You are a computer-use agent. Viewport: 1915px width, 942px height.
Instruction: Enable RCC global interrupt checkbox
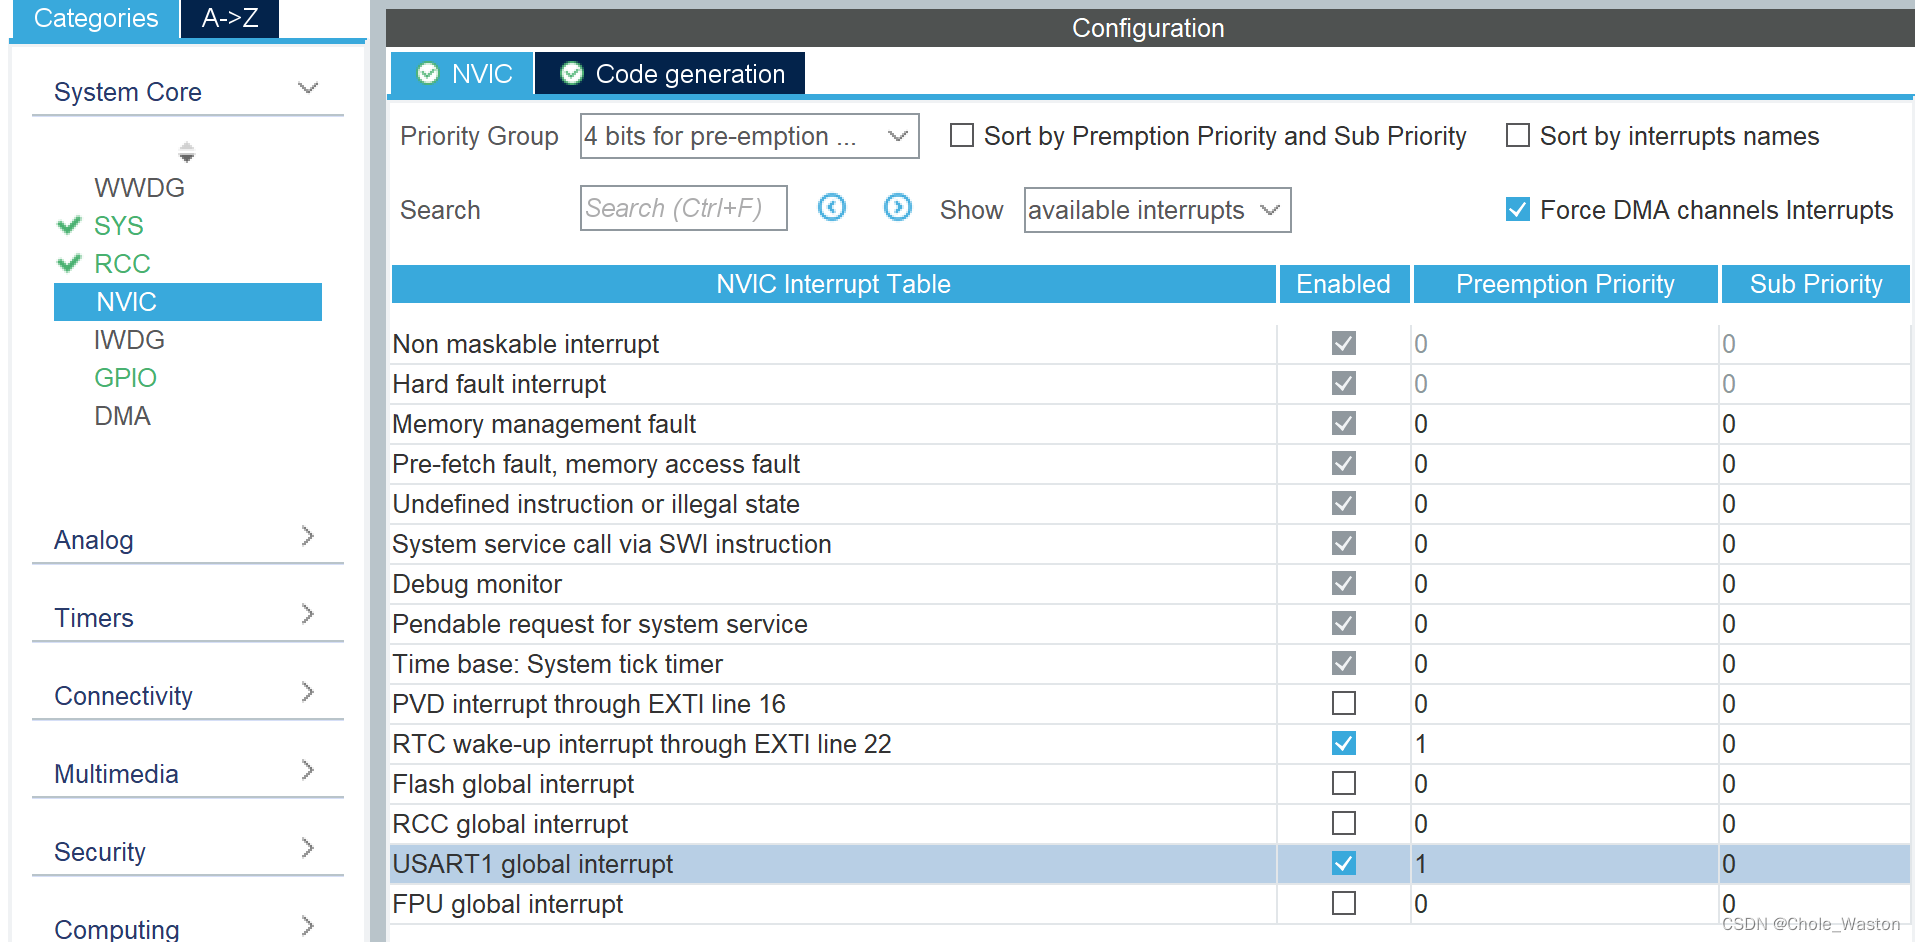pyautogui.click(x=1344, y=823)
